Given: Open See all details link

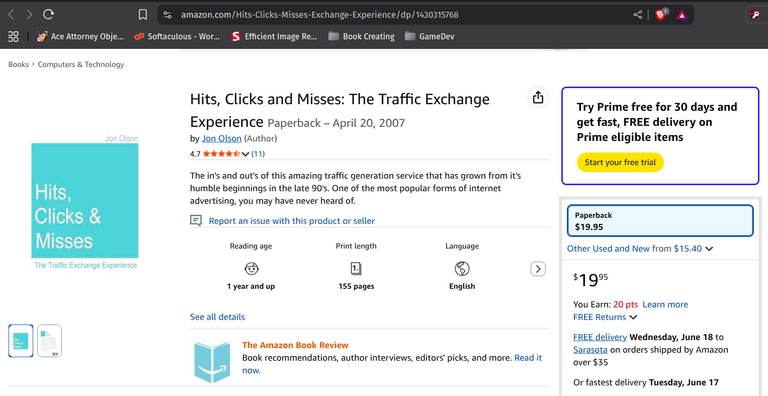Looking at the screenshot, I should (217, 317).
